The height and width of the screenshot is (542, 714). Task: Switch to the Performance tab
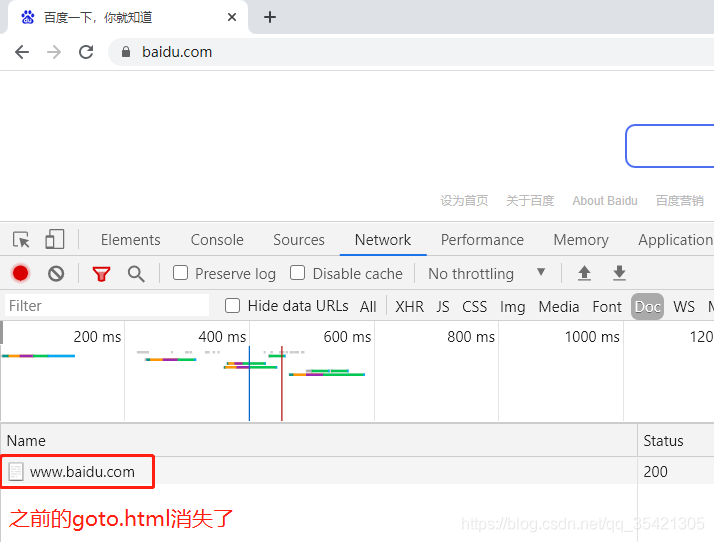point(482,240)
